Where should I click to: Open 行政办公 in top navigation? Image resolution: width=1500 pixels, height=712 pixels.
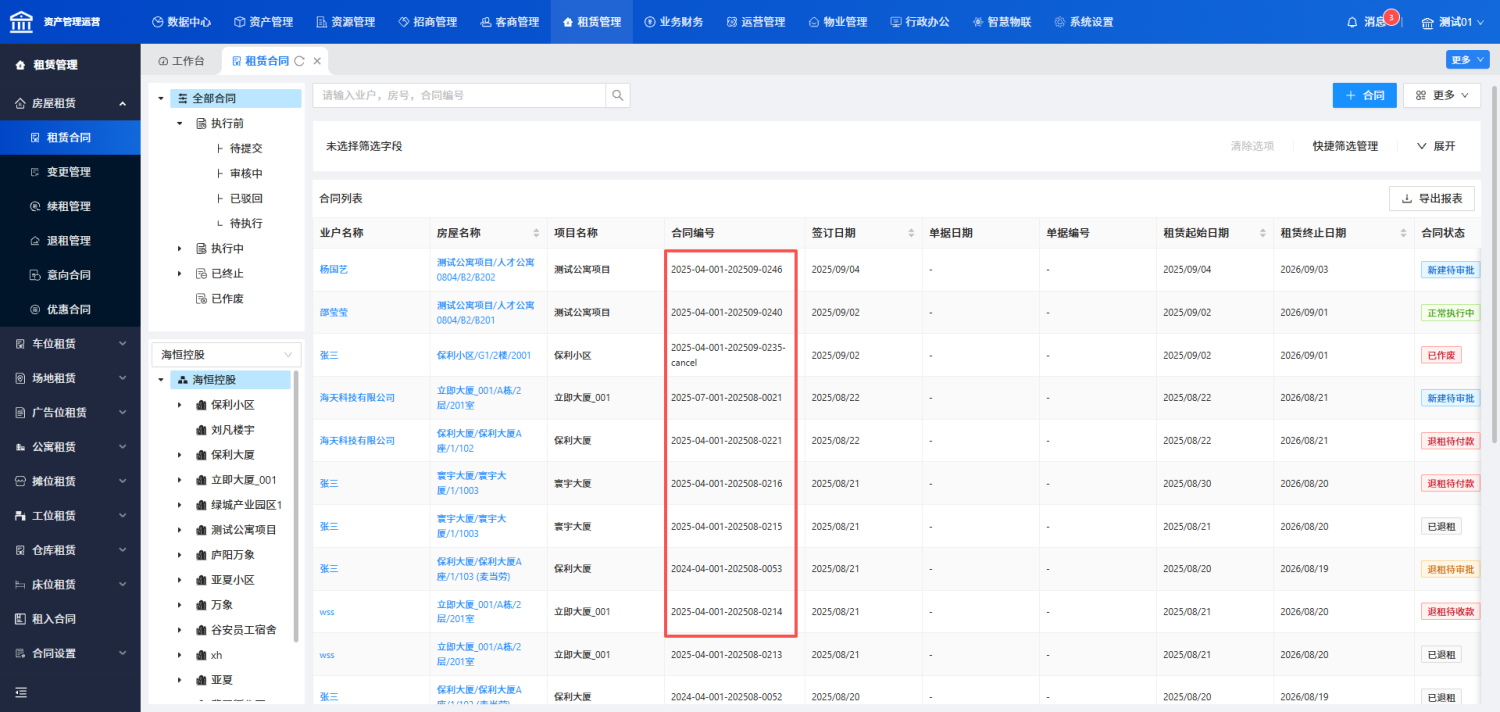click(920, 22)
